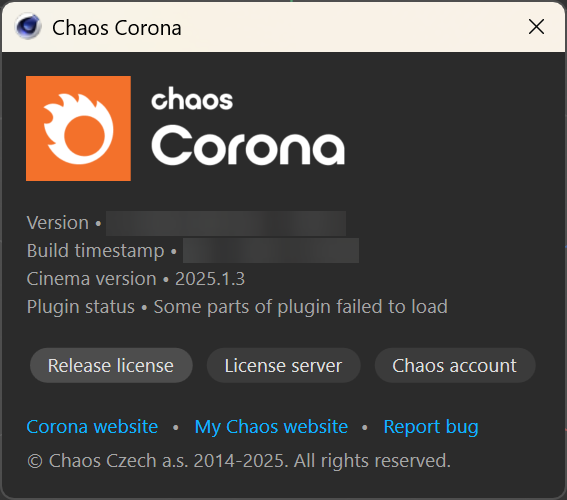Screen dimensions: 567x500
Task: Click the Chaos Czech copyright notice
Action: point(239,461)
